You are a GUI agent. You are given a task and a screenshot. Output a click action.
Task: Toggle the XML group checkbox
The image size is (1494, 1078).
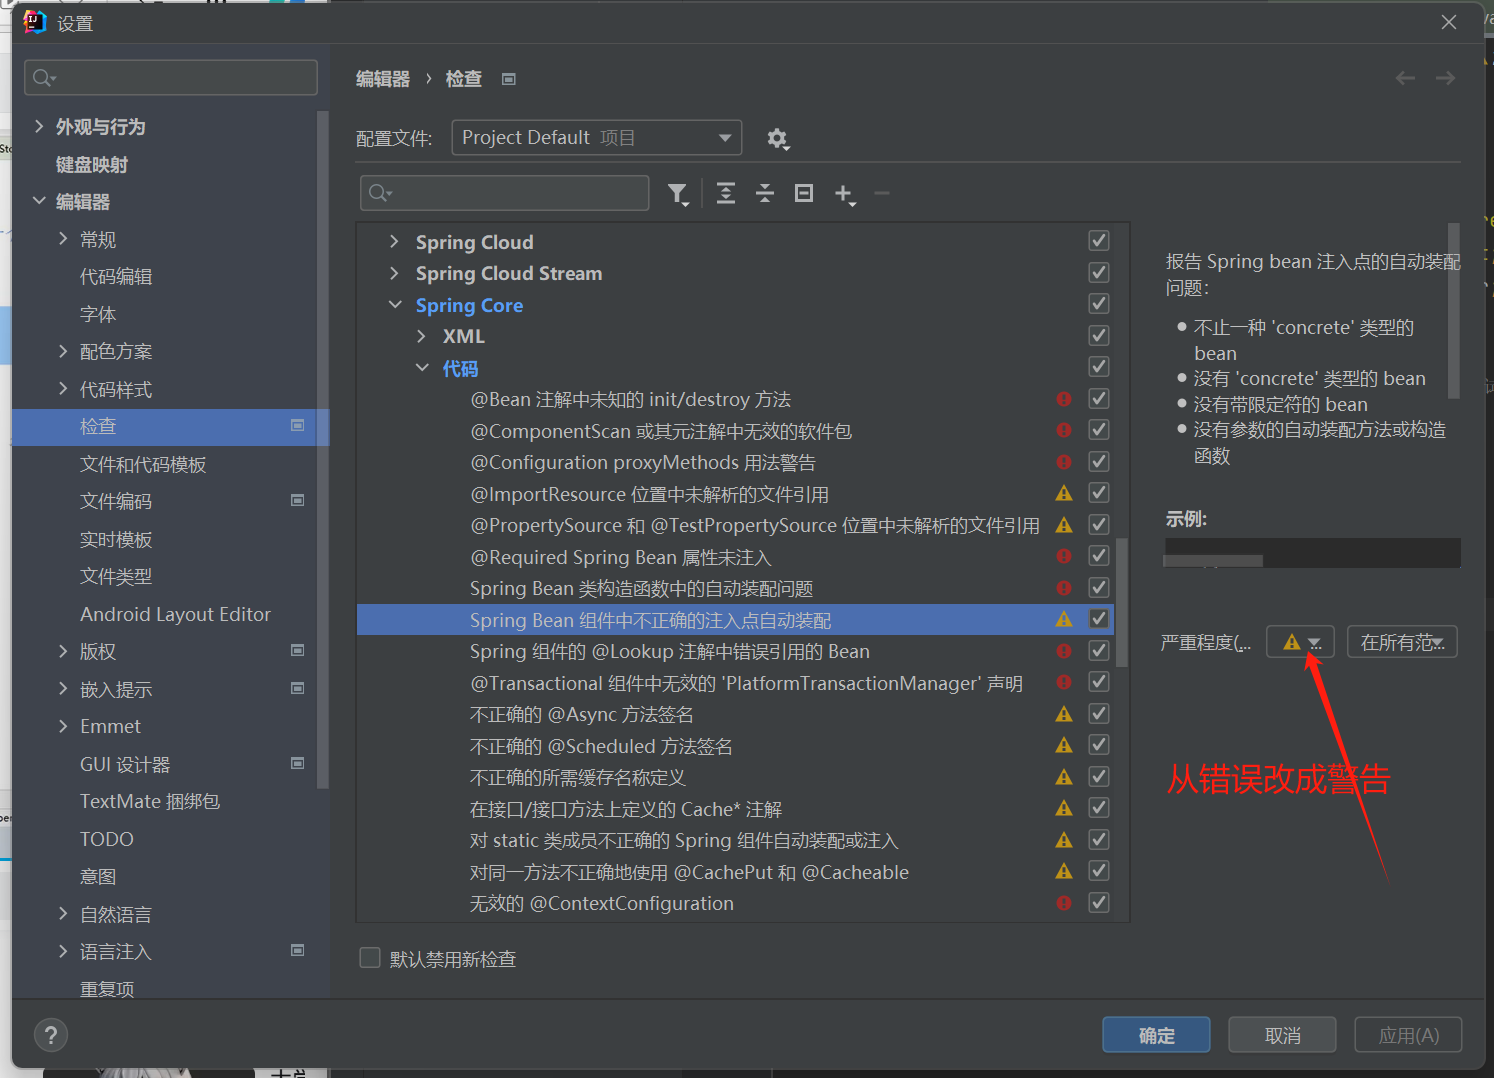1099,335
